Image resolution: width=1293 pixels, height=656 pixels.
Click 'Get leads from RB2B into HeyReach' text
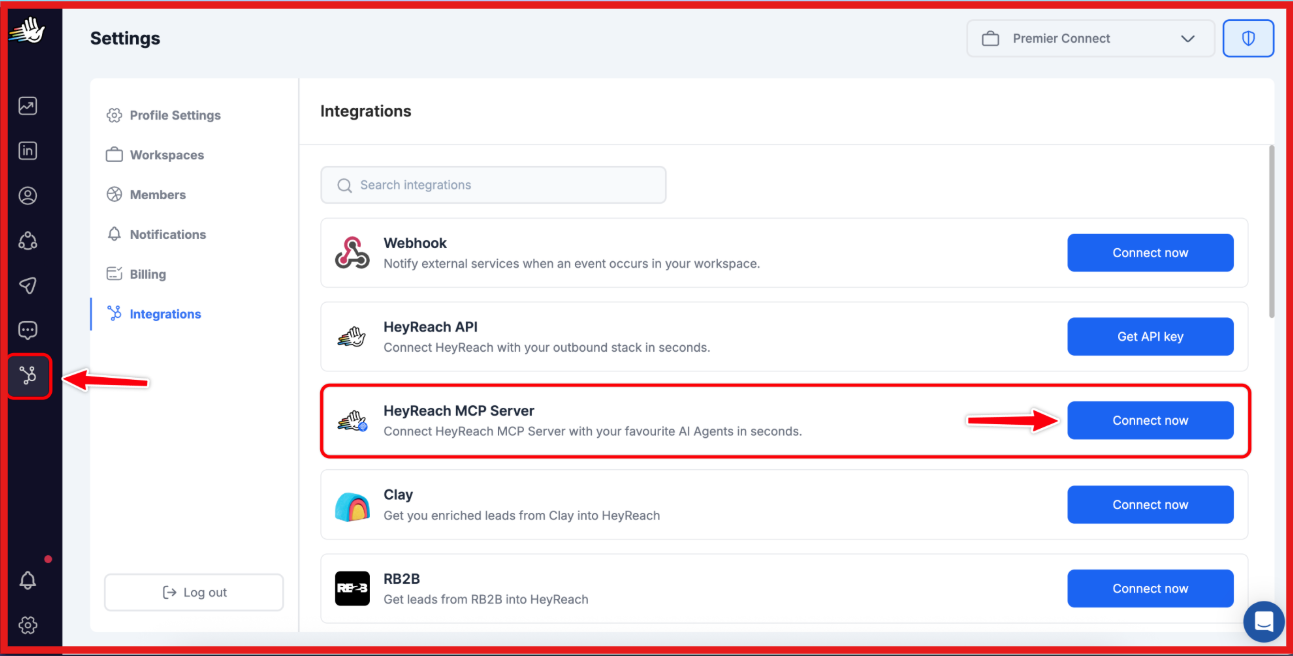[x=486, y=600]
